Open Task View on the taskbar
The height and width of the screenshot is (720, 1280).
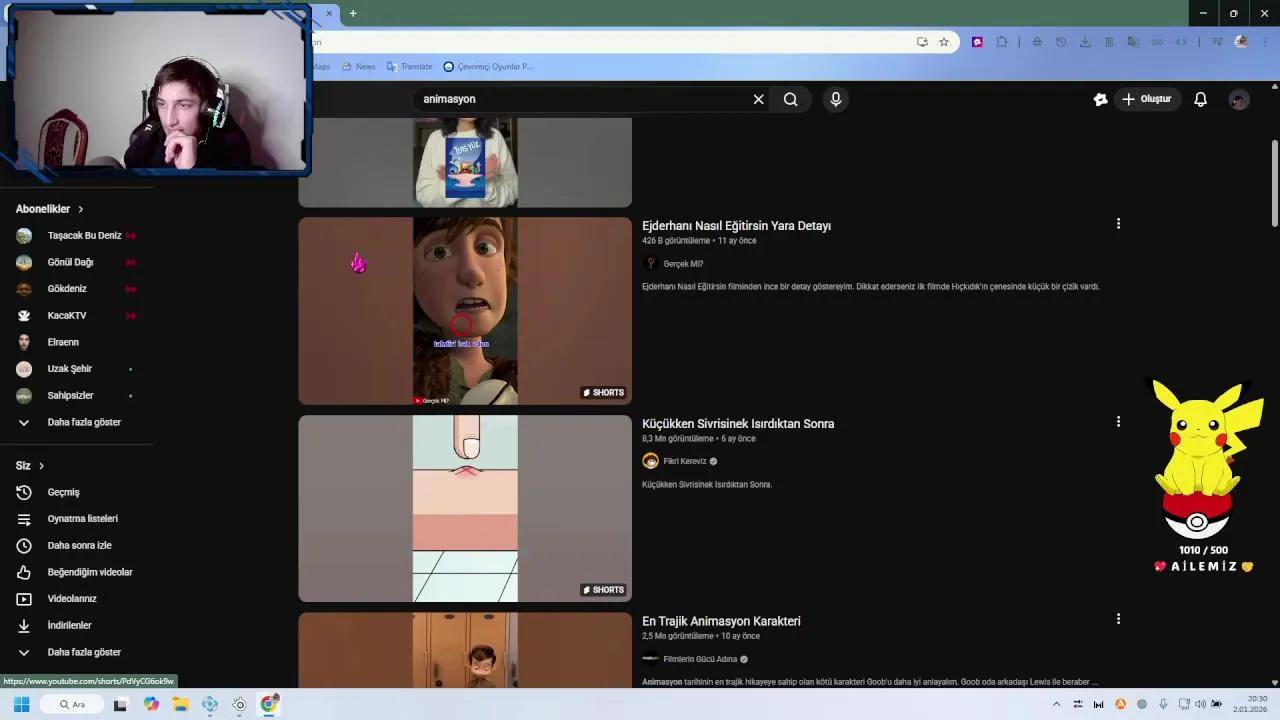pyautogui.click(x=121, y=704)
